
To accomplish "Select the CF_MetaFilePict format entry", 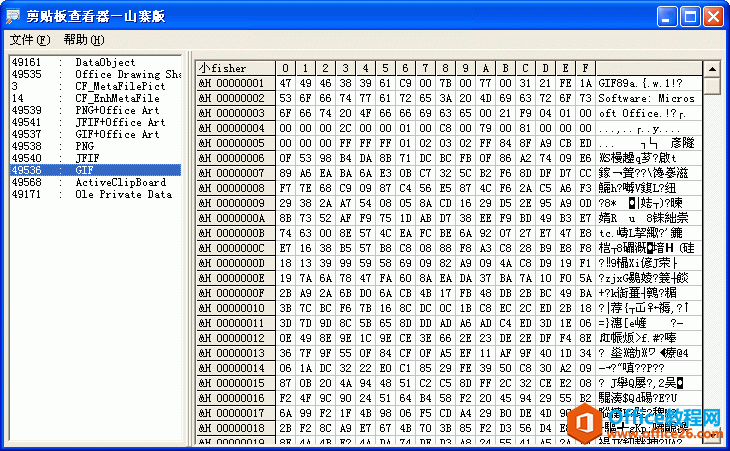I will pos(95,87).
